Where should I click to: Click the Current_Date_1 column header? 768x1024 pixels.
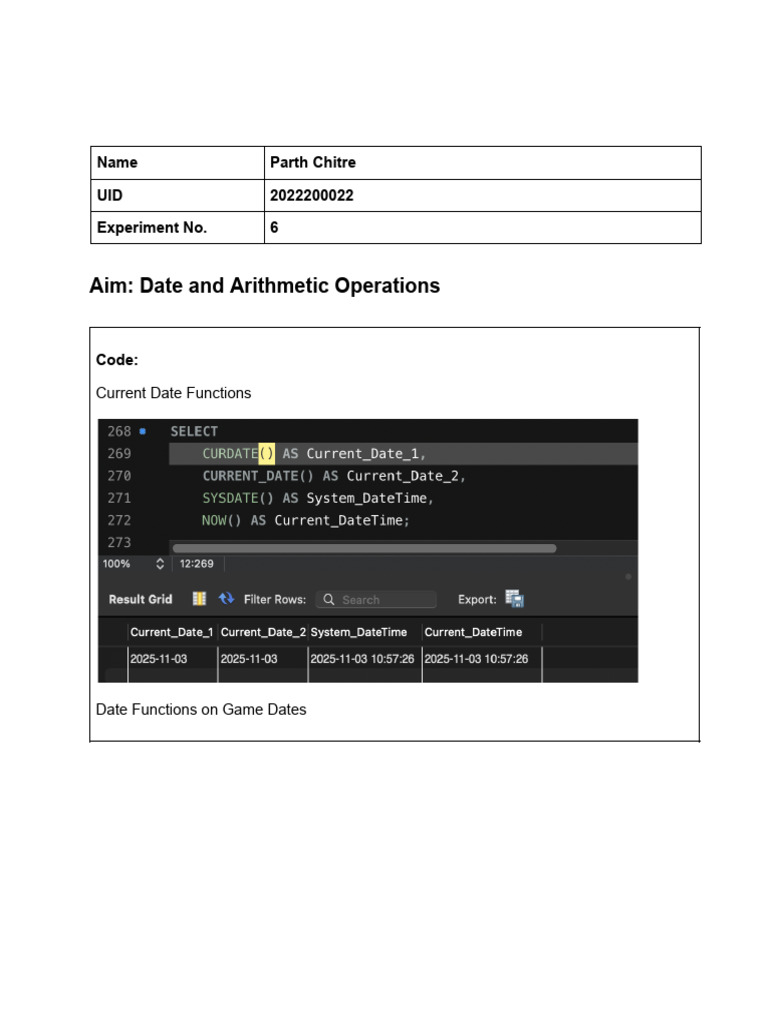[x=172, y=632]
